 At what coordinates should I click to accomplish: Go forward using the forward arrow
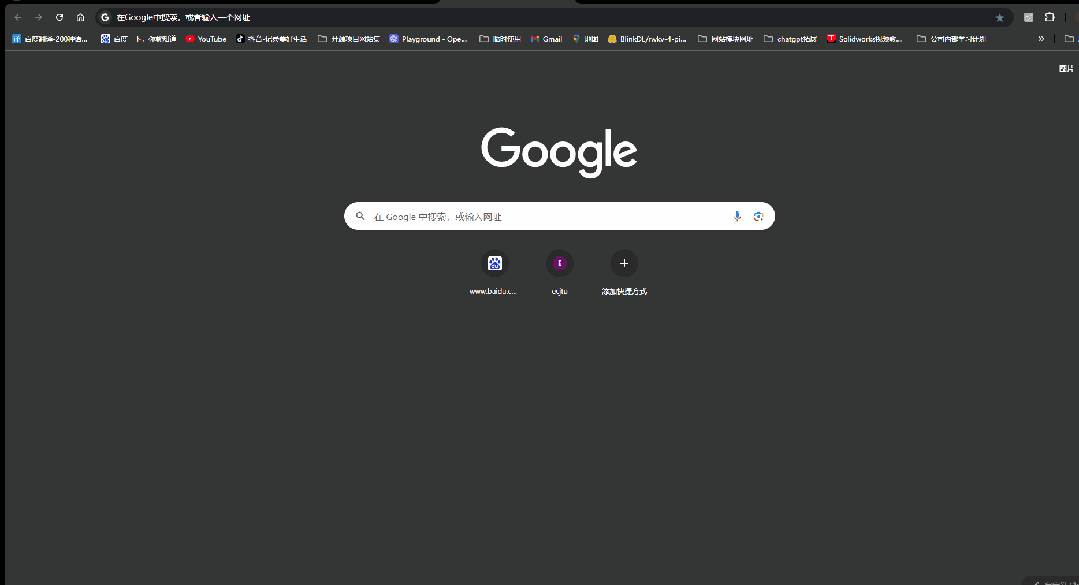(x=39, y=17)
